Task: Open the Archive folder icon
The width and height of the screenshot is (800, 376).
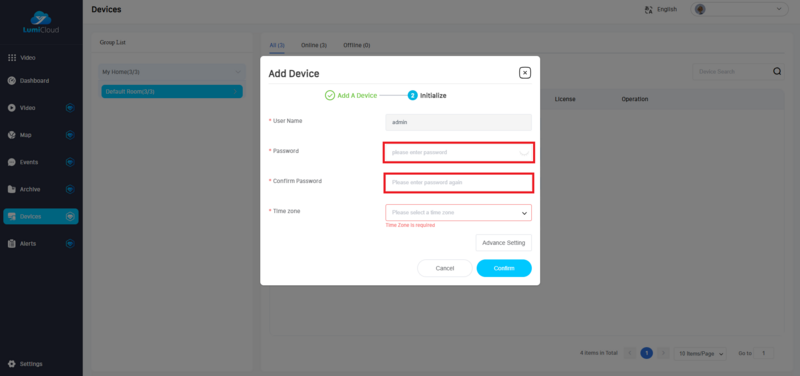Action: pos(12,189)
